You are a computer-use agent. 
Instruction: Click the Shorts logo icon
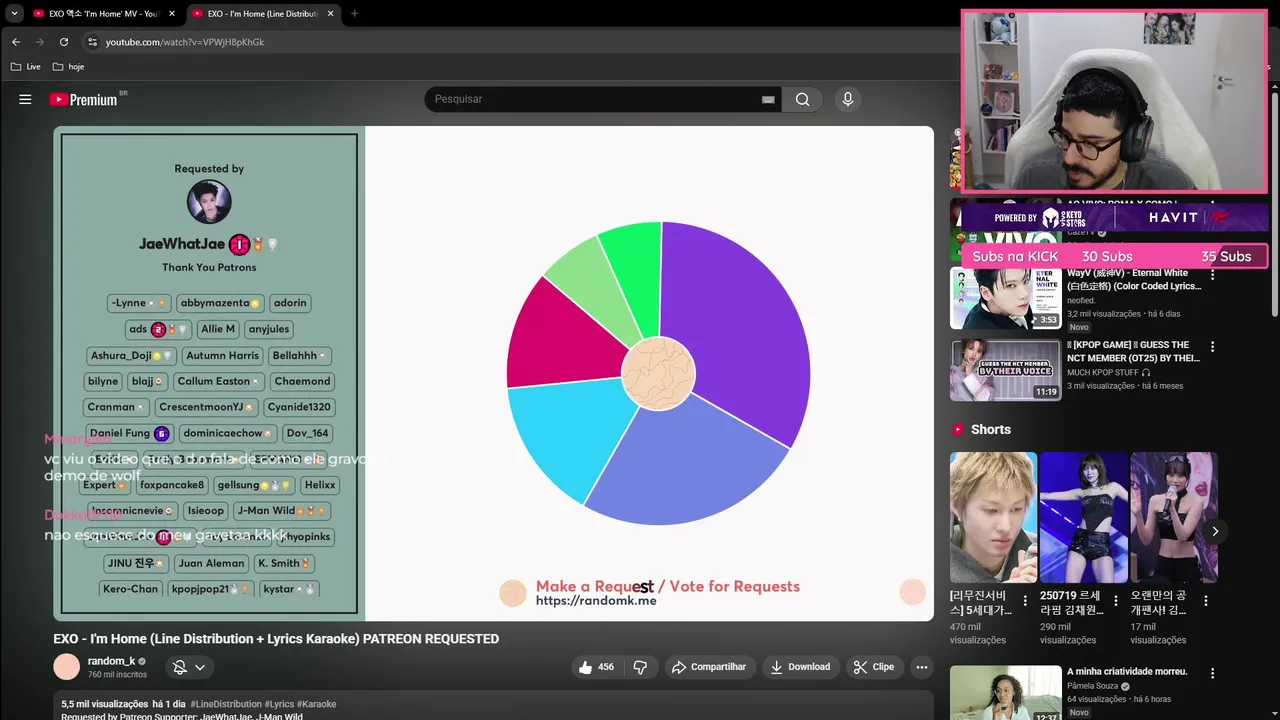point(958,429)
